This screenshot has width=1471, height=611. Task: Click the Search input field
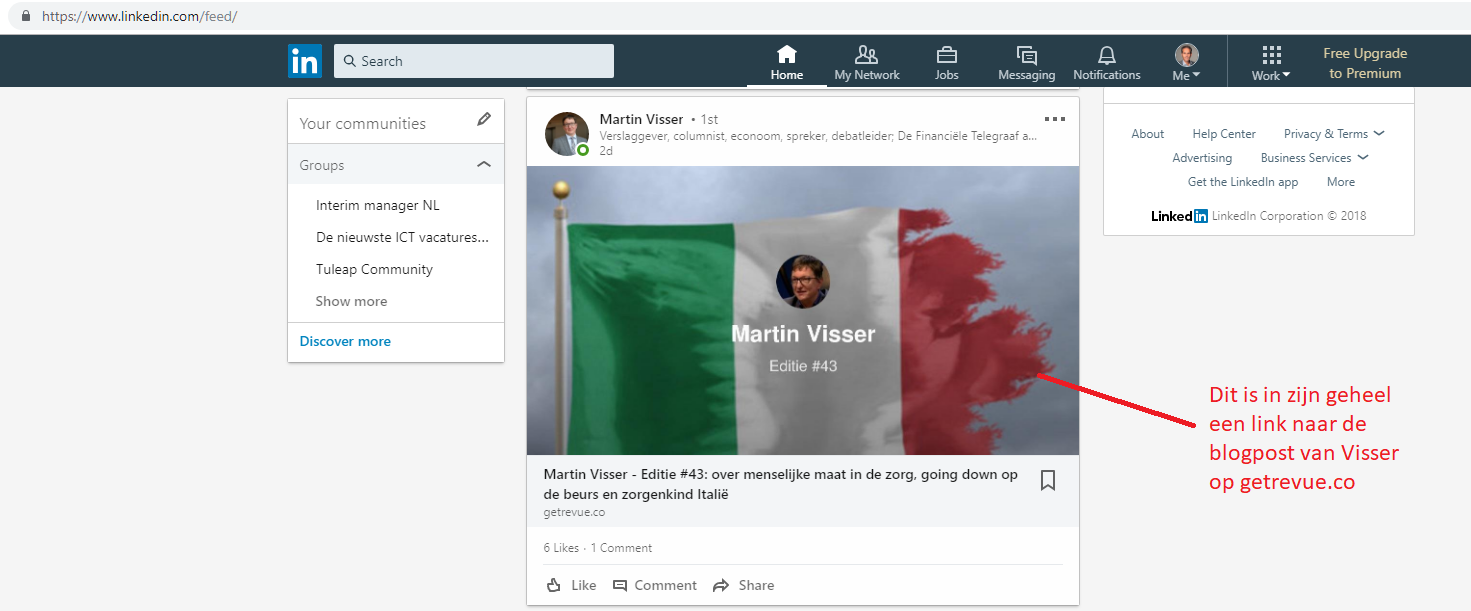coord(474,61)
